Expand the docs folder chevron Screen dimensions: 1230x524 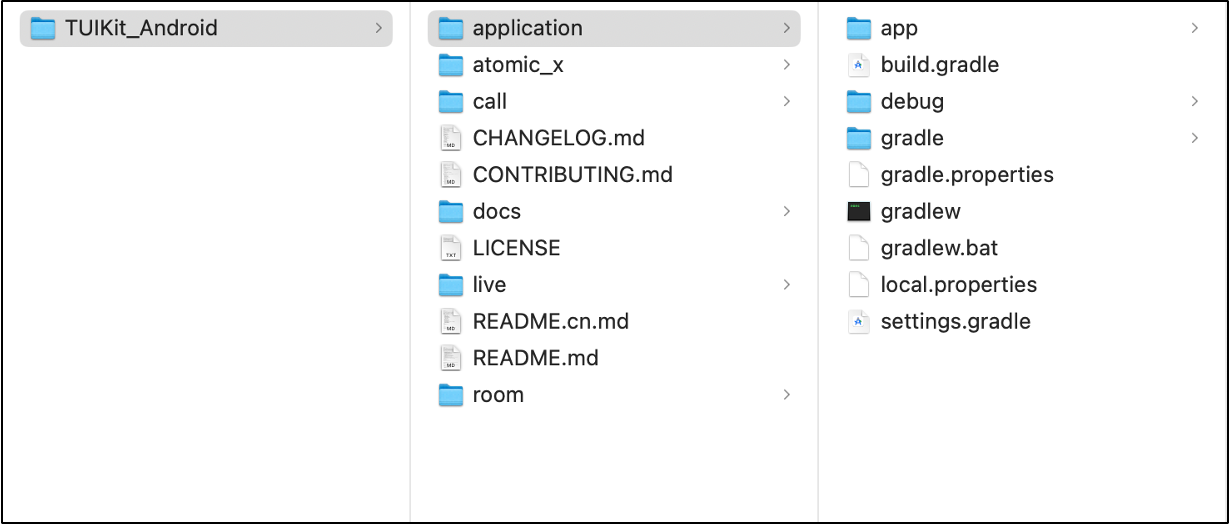pos(787,211)
